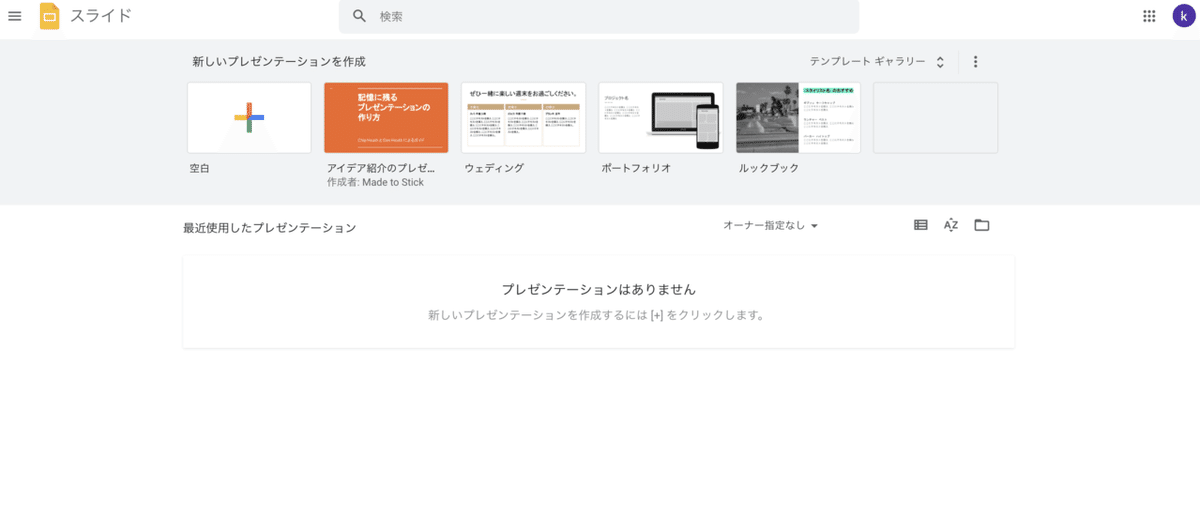The height and width of the screenshot is (516, 1200).
Task: Click the スライド app title
Action: pos(101,16)
